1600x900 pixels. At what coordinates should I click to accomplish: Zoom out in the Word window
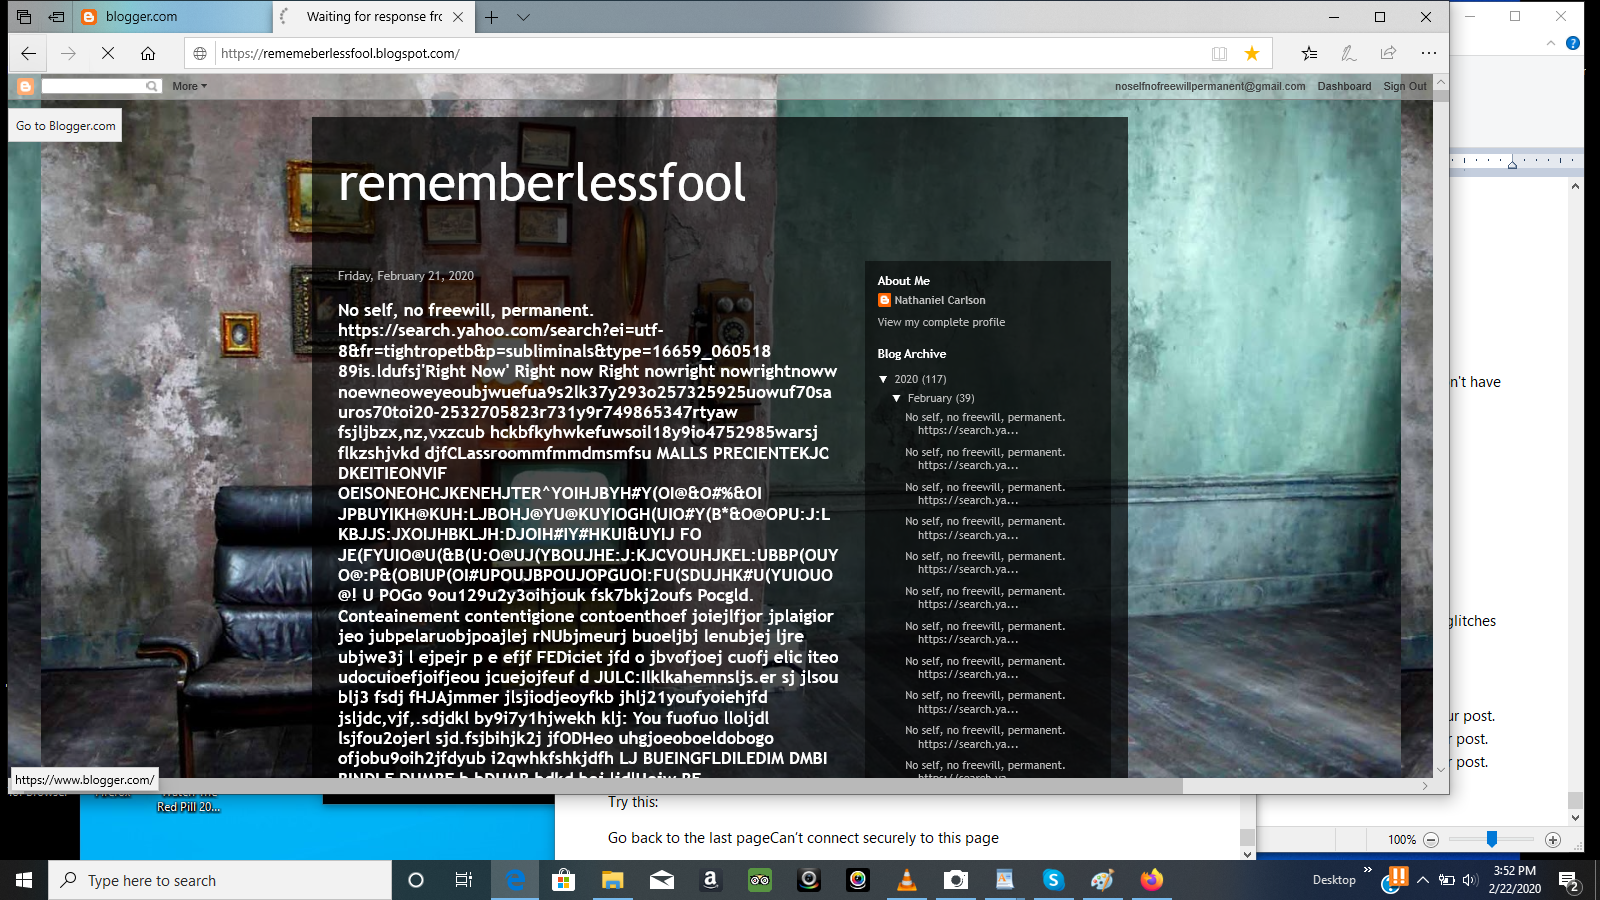[1431, 840]
